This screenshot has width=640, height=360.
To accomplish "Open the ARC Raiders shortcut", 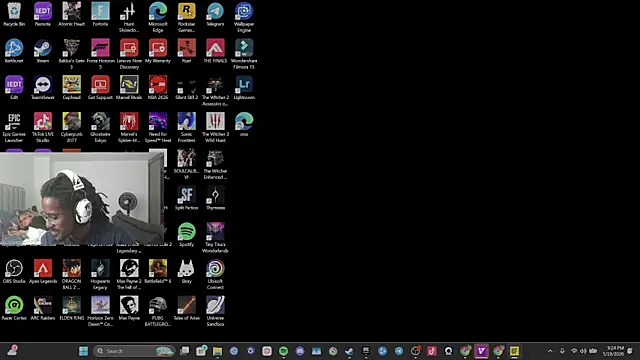I will click(43, 308).
